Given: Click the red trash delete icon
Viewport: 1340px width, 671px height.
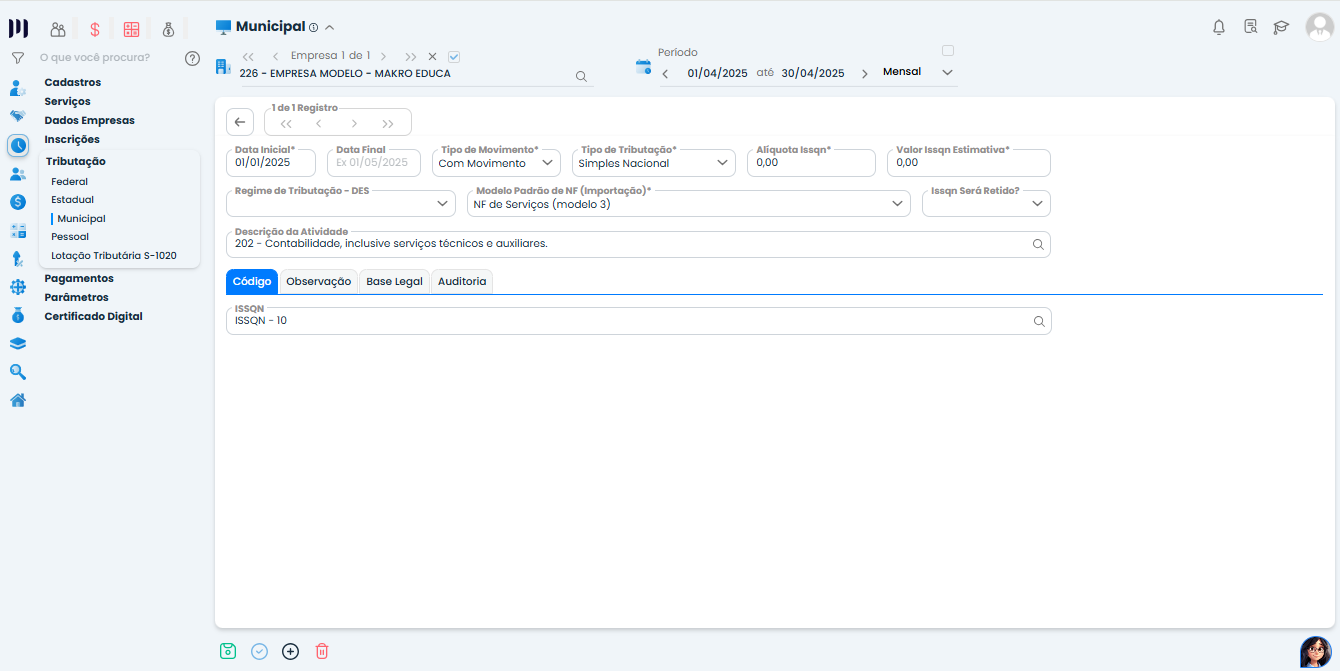Looking at the screenshot, I should click(322, 651).
